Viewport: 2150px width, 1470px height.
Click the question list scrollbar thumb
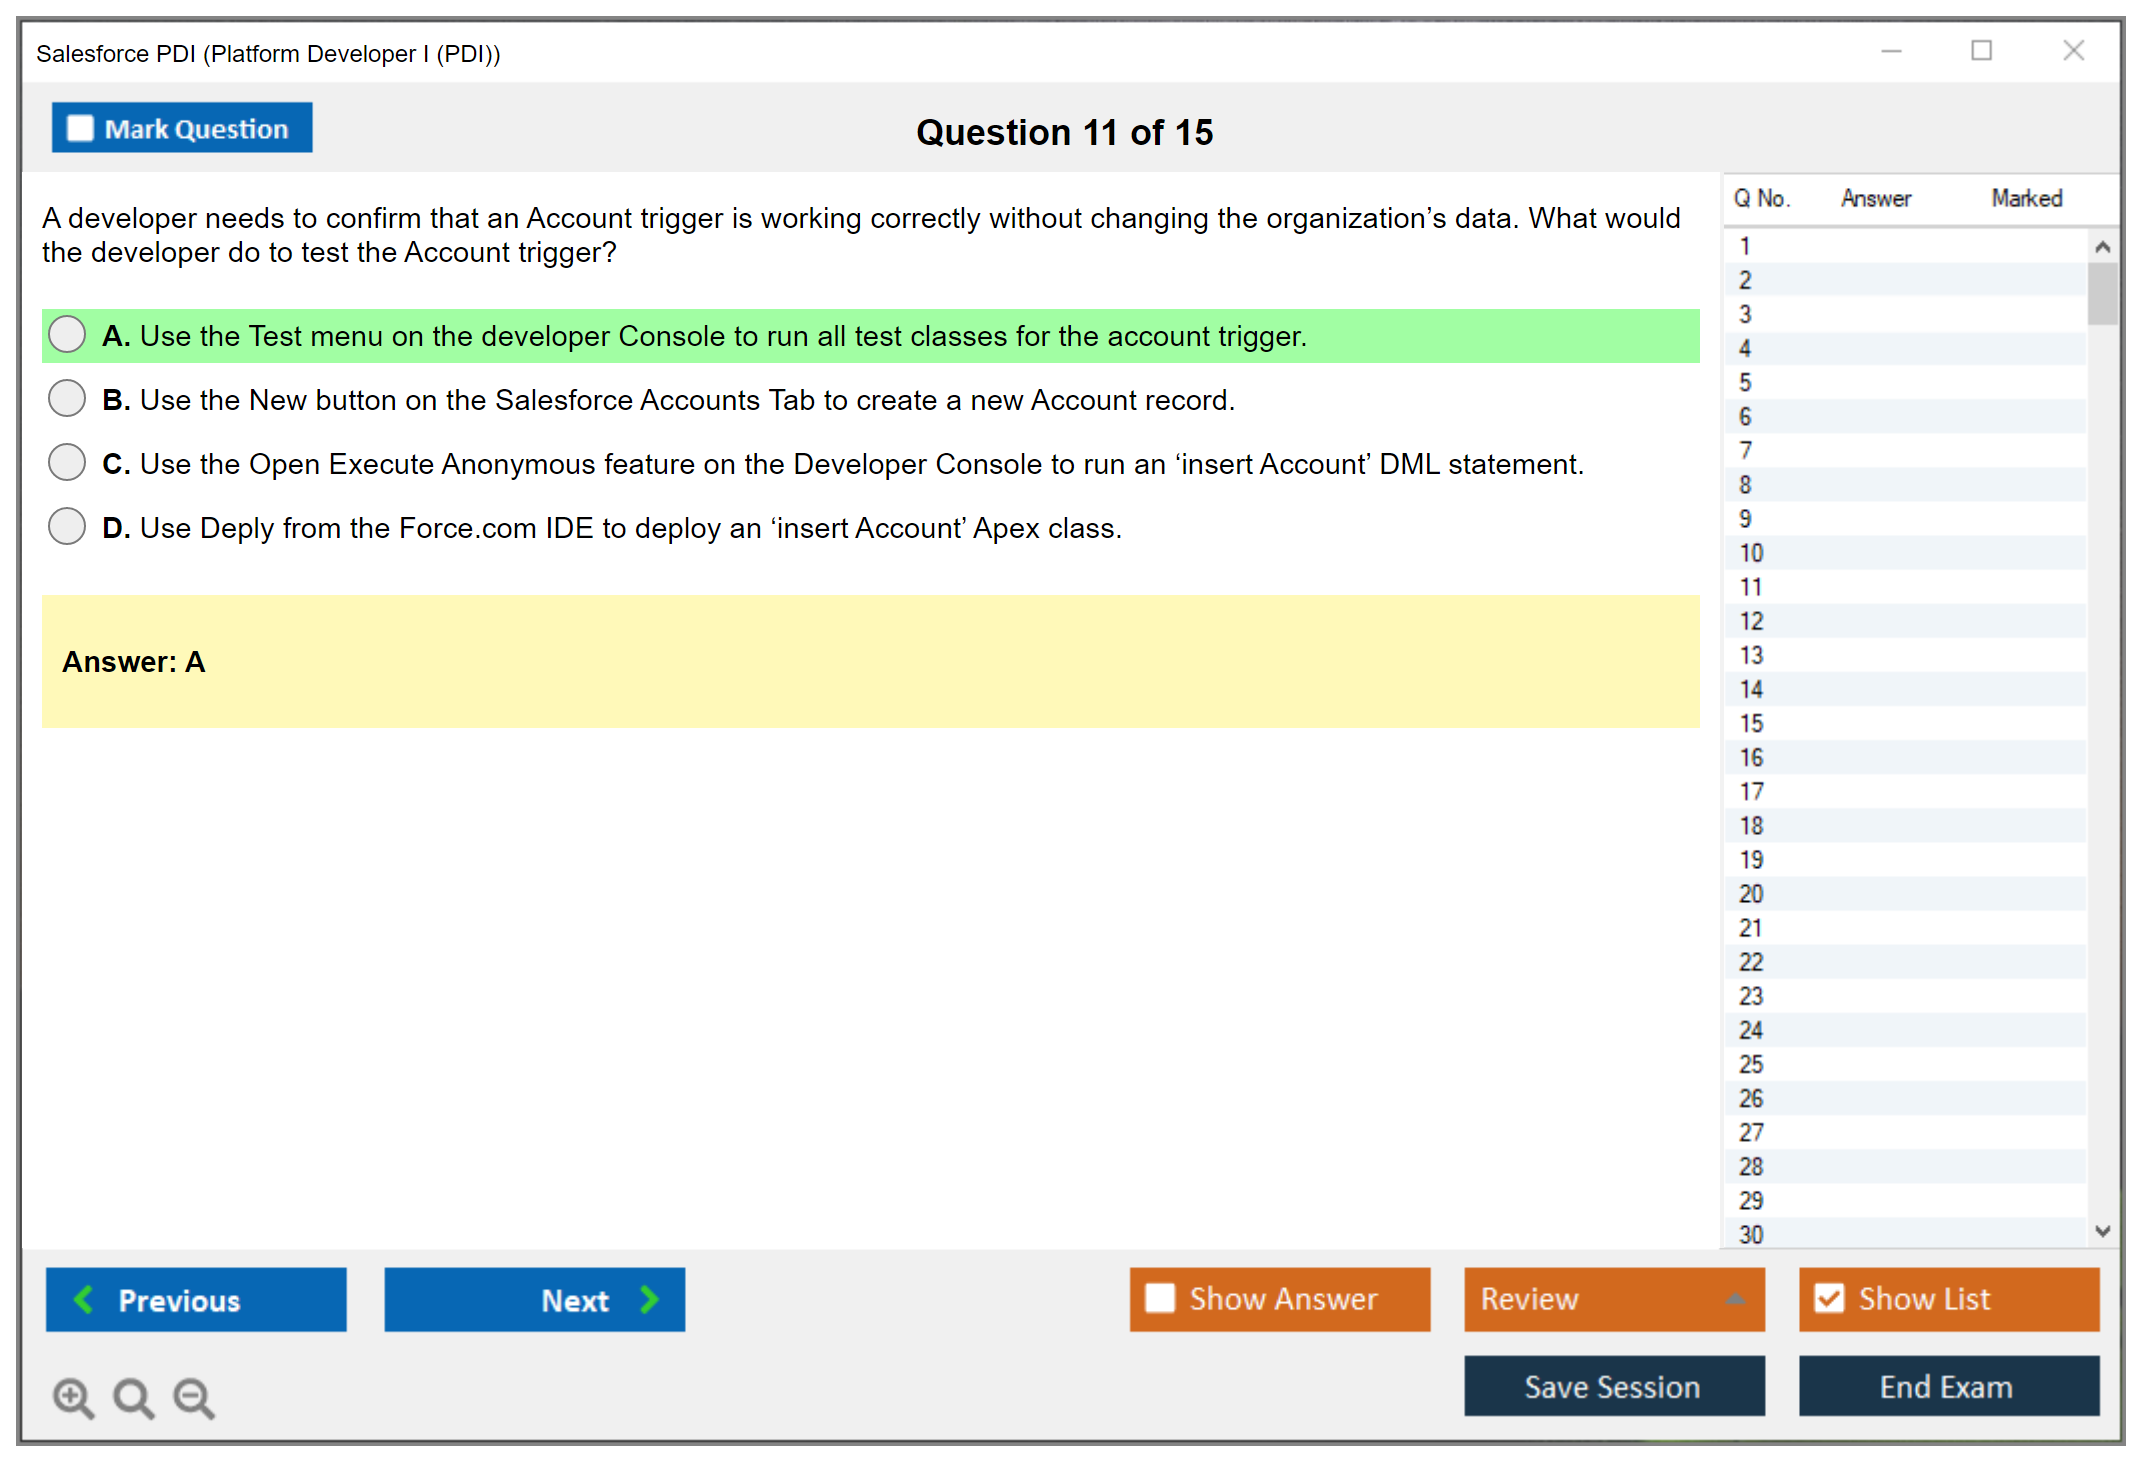pyautogui.click(x=2102, y=293)
